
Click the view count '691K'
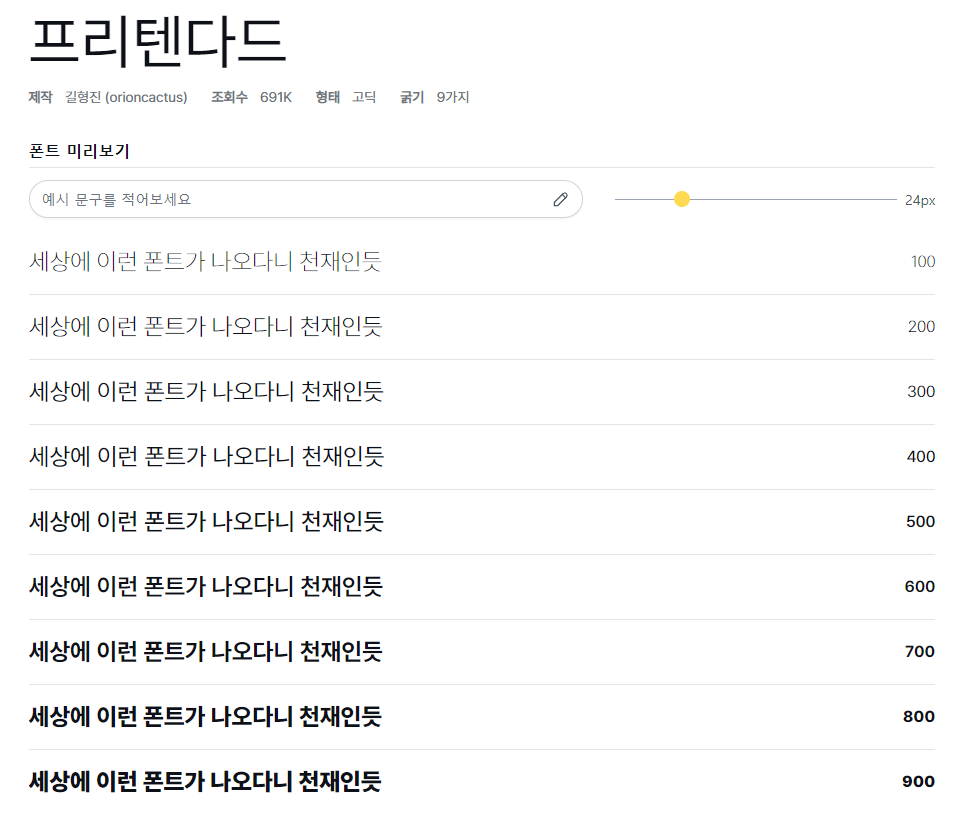(x=276, y=98)
